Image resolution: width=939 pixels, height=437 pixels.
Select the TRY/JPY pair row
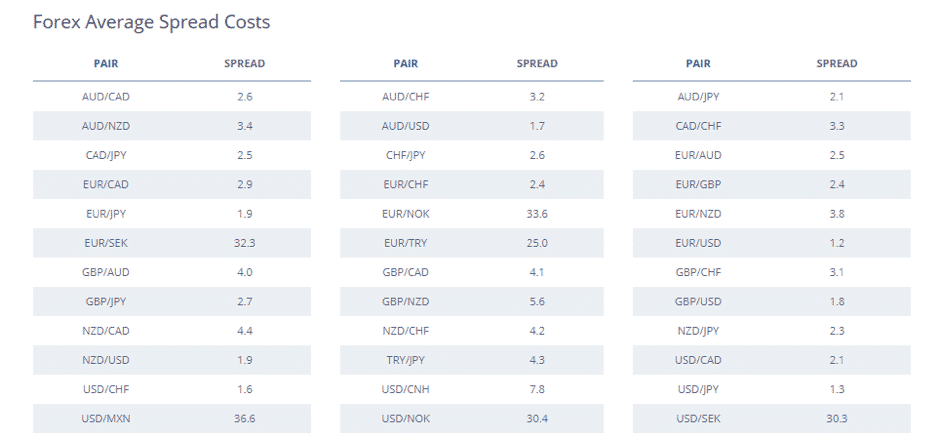[472, 360]
